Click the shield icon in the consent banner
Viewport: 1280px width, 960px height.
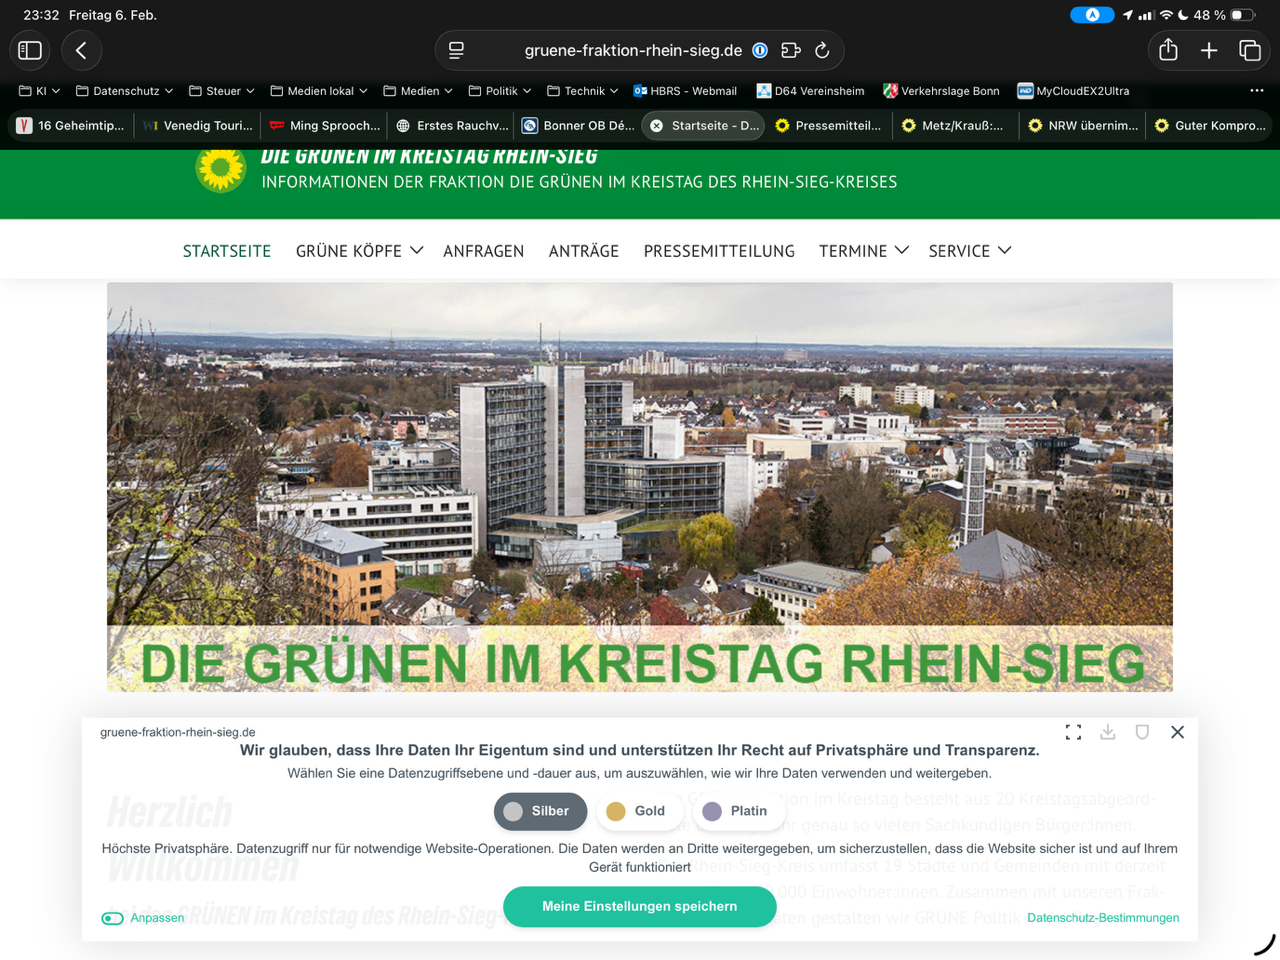point(1142,732)
